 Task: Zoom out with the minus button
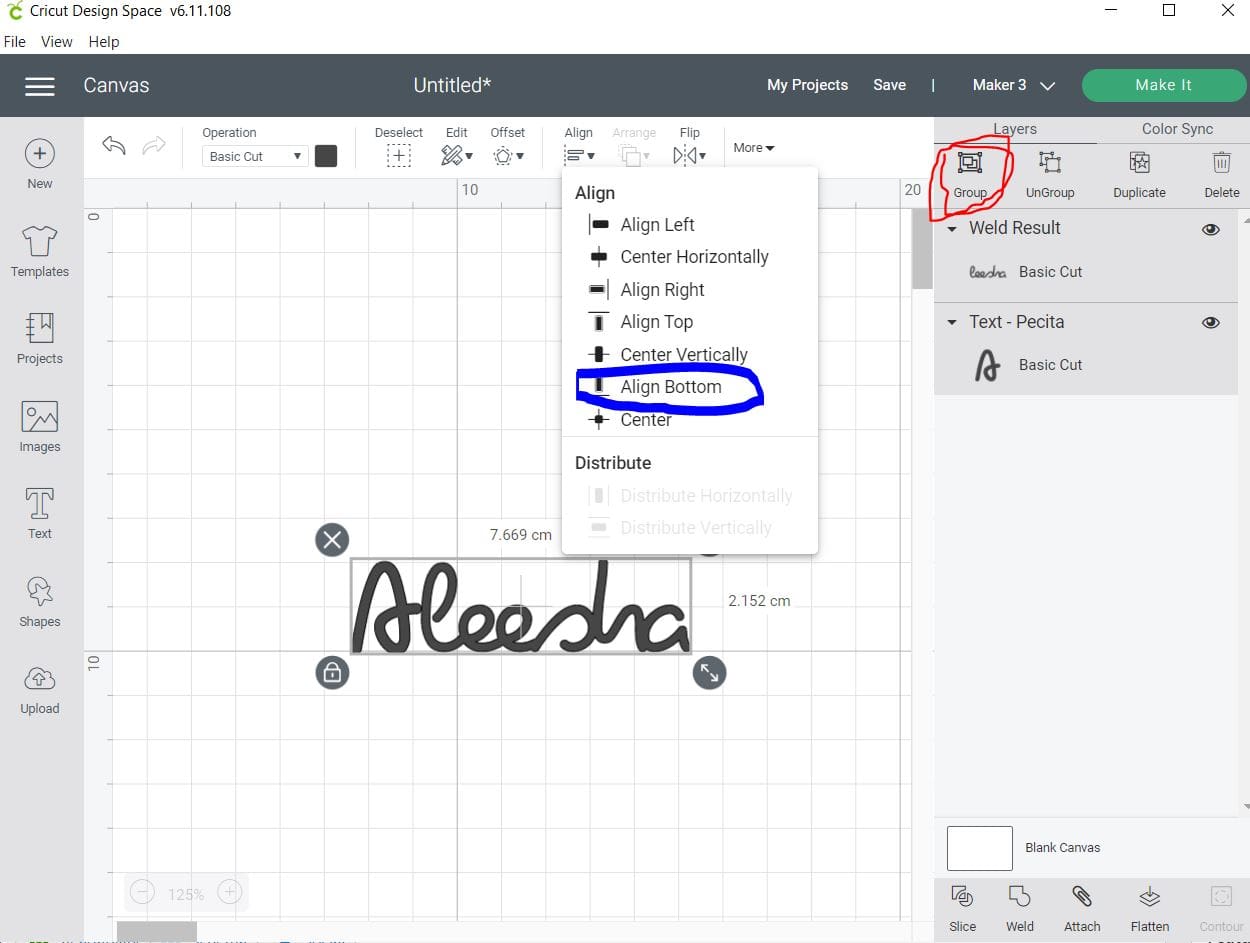point(142,893)
